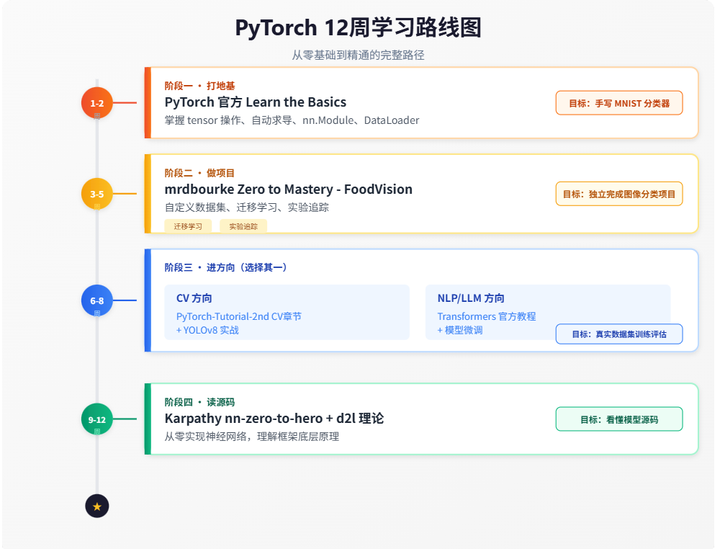Click the Karpathy nn-zero-to-hero + d2l 理论 heading
Image resolution: width=720 pixels, height=549 pixels.
coord(274,418)
